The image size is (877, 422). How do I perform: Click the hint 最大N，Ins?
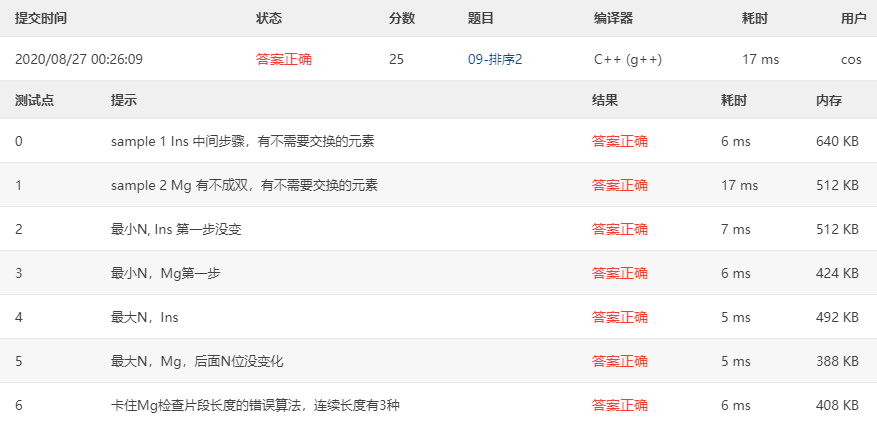click(x=145, y=317)
